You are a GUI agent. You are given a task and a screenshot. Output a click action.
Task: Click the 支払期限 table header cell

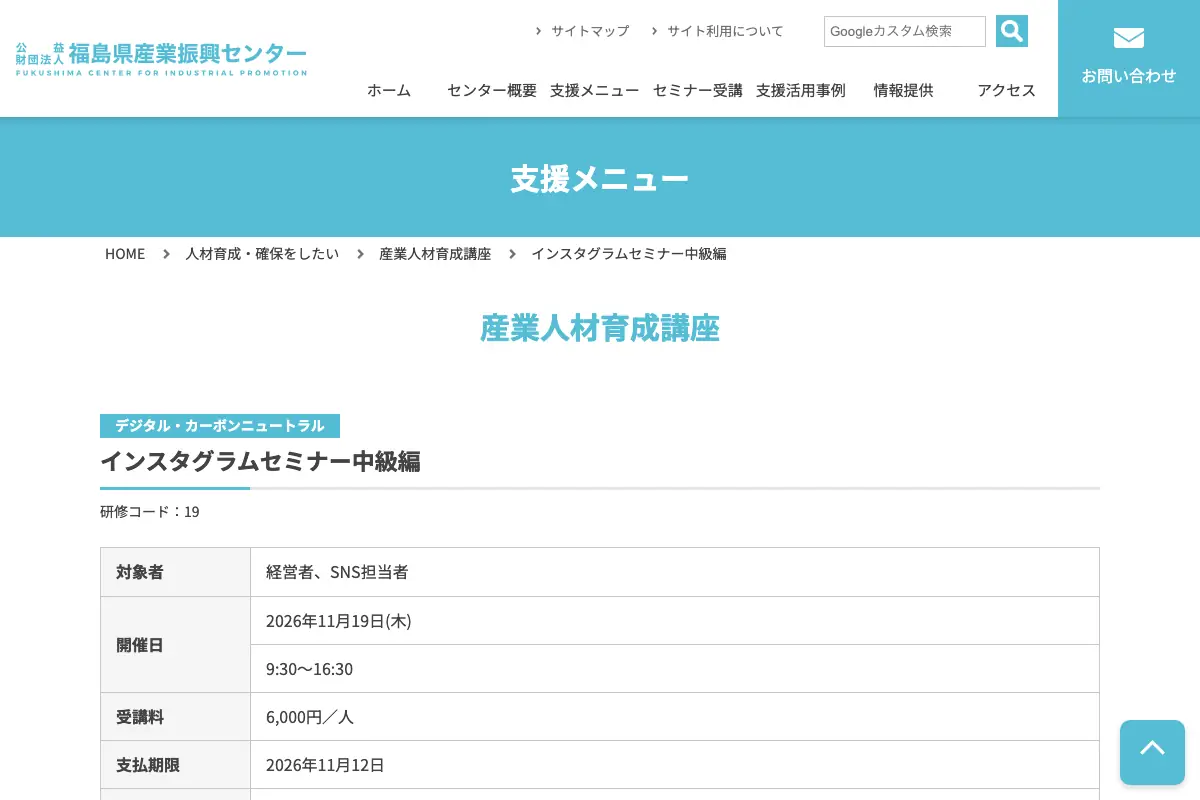[176, 765]
